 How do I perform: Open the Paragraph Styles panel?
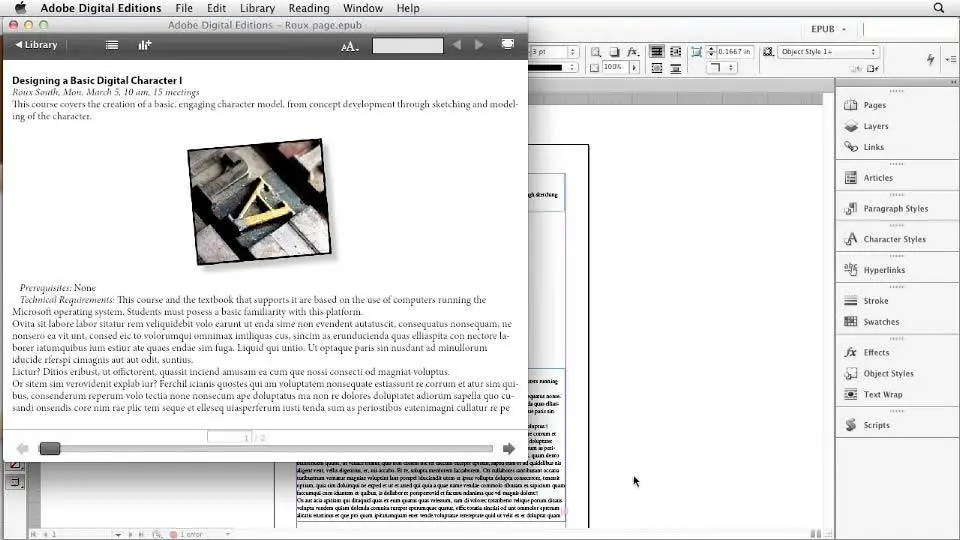click(896, 208)
